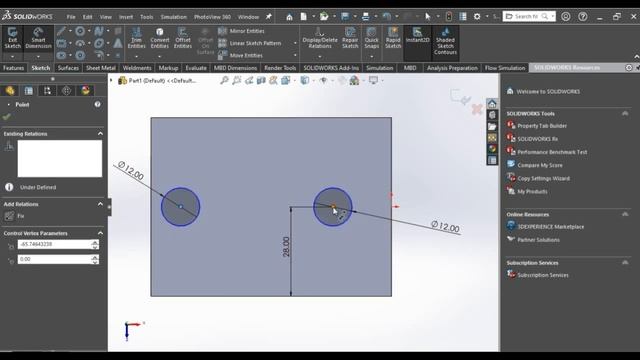This screenshot has height=360, width=640.
Task: Increment the X coordinate spinner arrow
Action: [95, 242]
